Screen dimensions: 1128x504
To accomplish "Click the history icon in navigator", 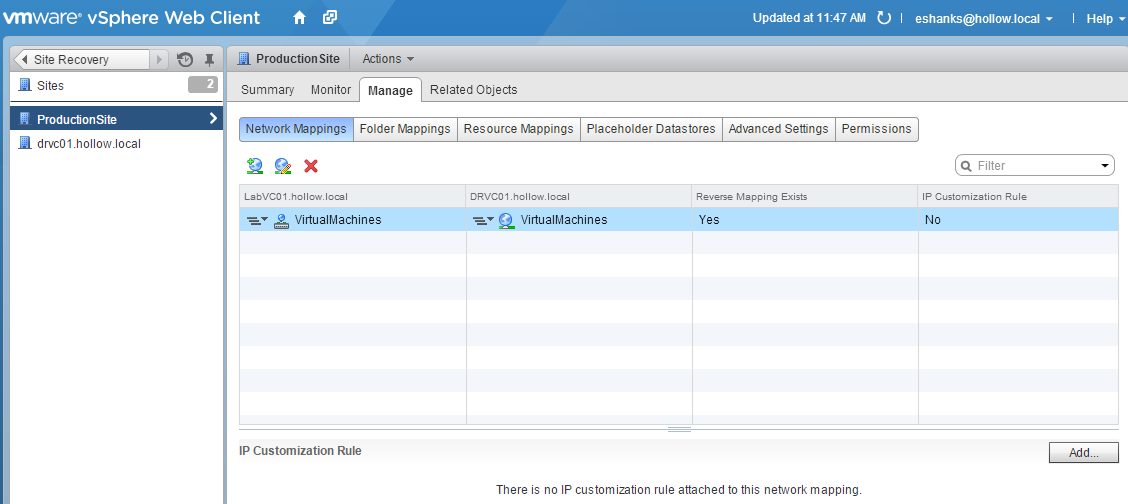I will pyautogui.click(x=185, y=60).
